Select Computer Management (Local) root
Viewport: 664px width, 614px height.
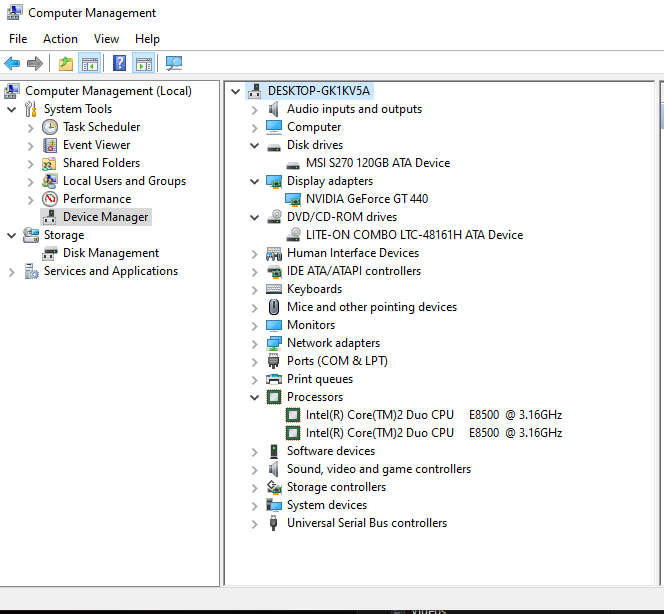(x=108, y=91)
